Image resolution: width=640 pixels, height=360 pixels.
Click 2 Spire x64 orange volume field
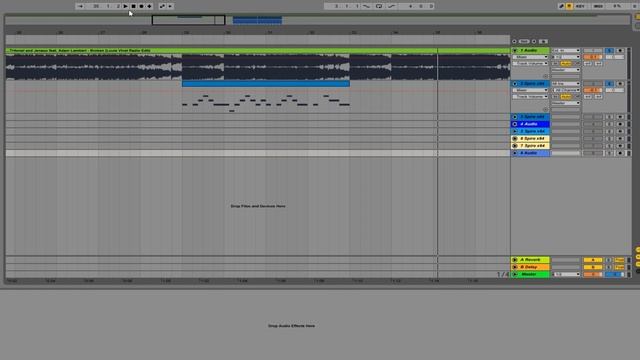[593, 90]
